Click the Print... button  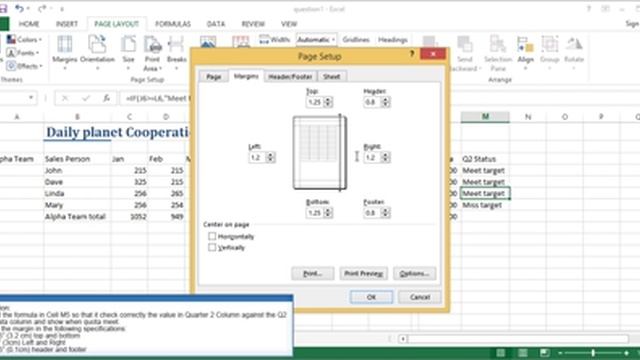click(x=313, y=273)
